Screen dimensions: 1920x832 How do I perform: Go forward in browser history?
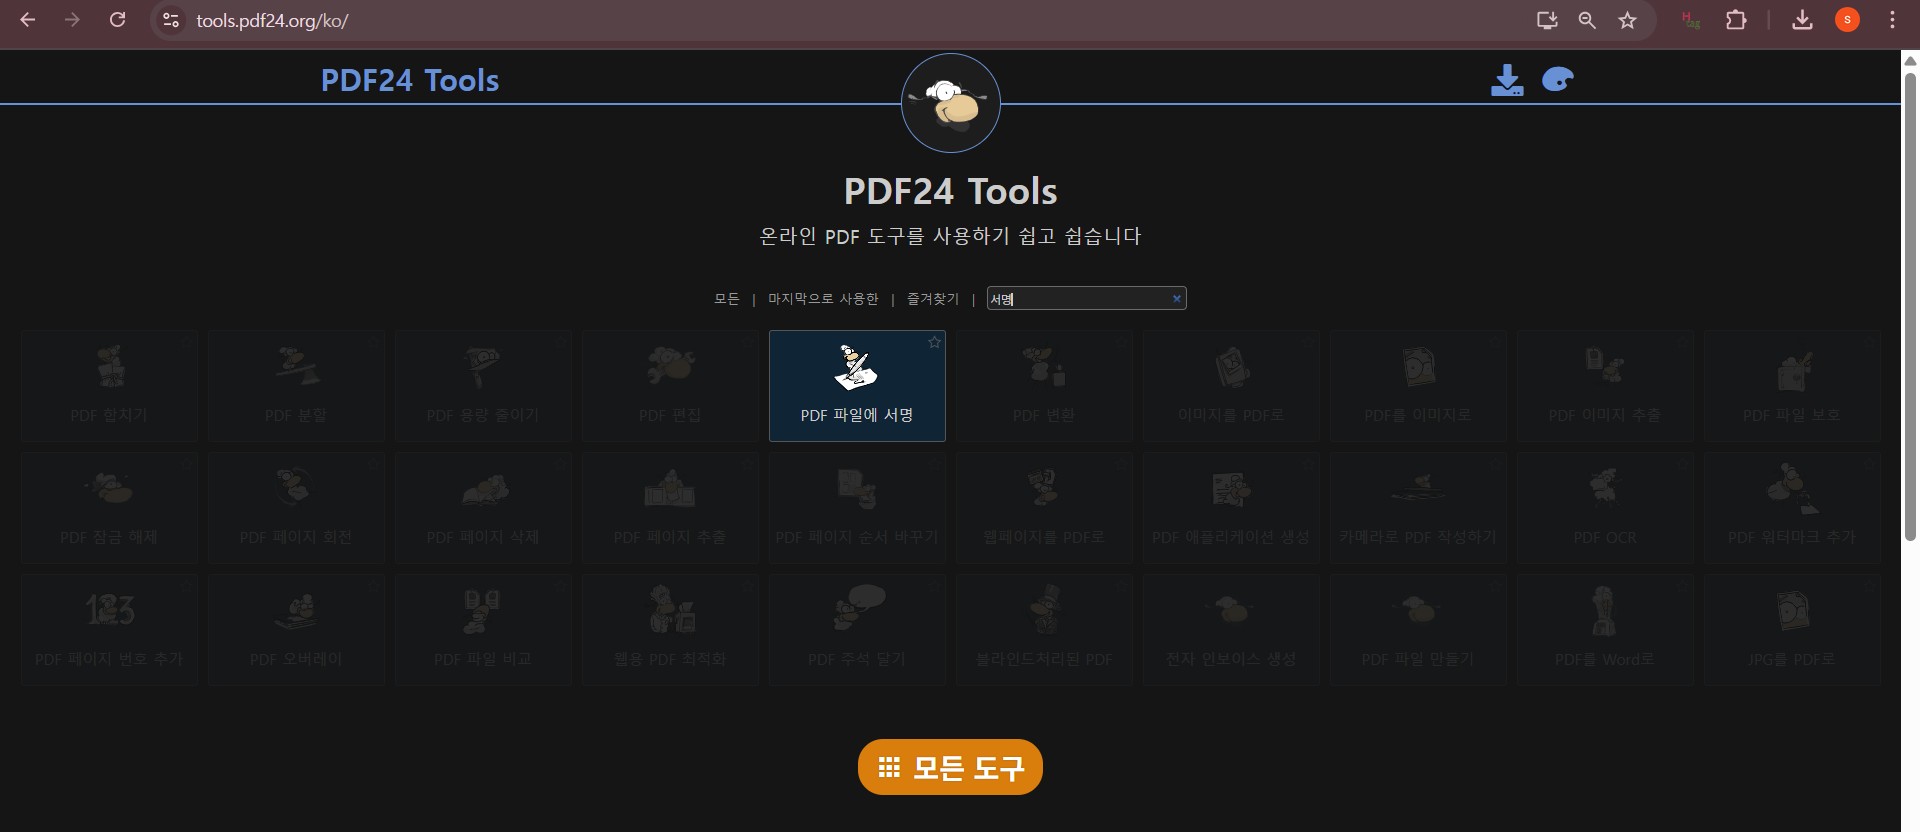click(x=72, y=20)
